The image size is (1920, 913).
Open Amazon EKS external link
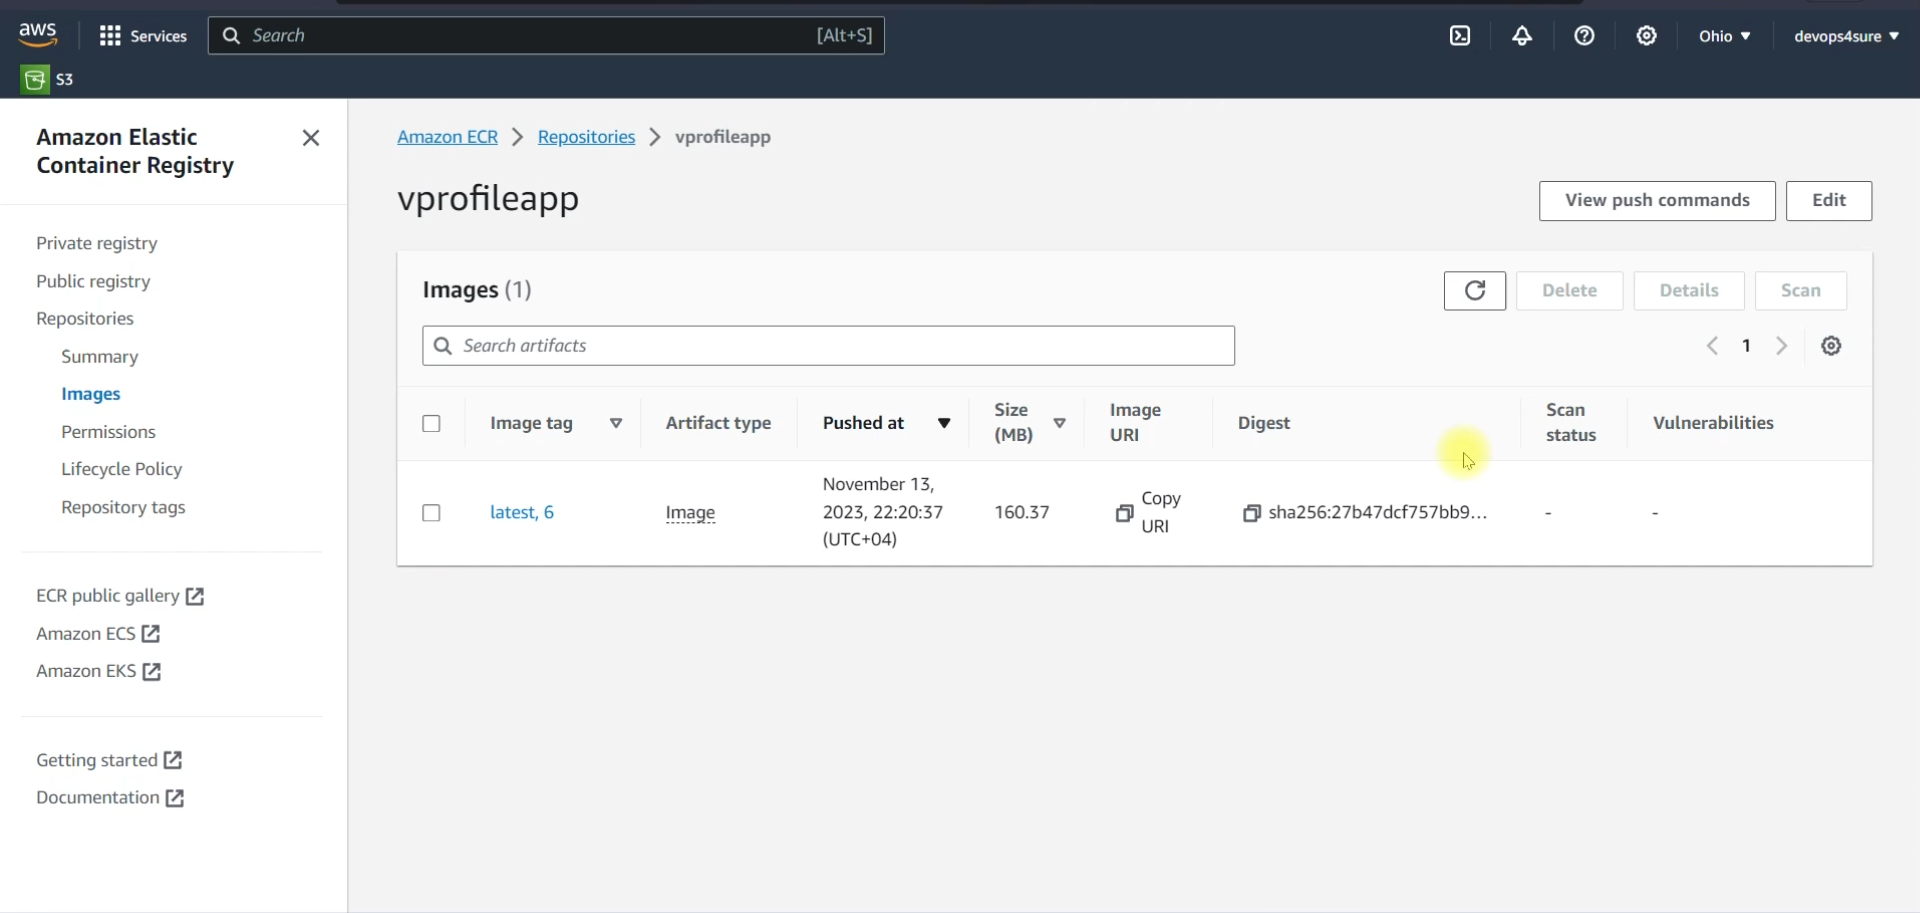tap(98, 671)
